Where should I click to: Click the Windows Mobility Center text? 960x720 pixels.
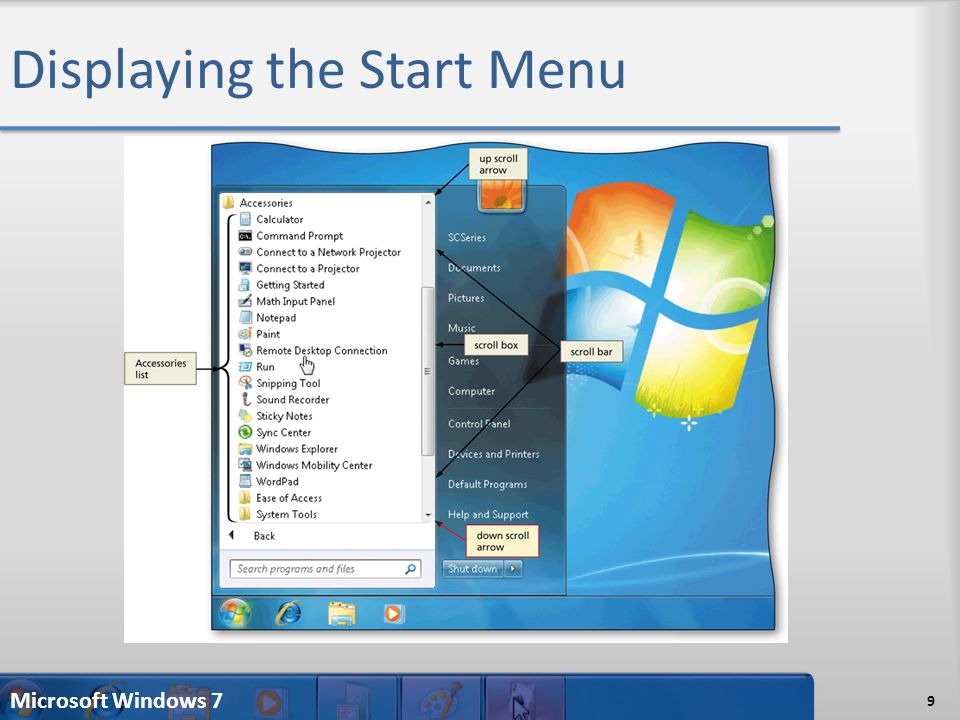314,465
